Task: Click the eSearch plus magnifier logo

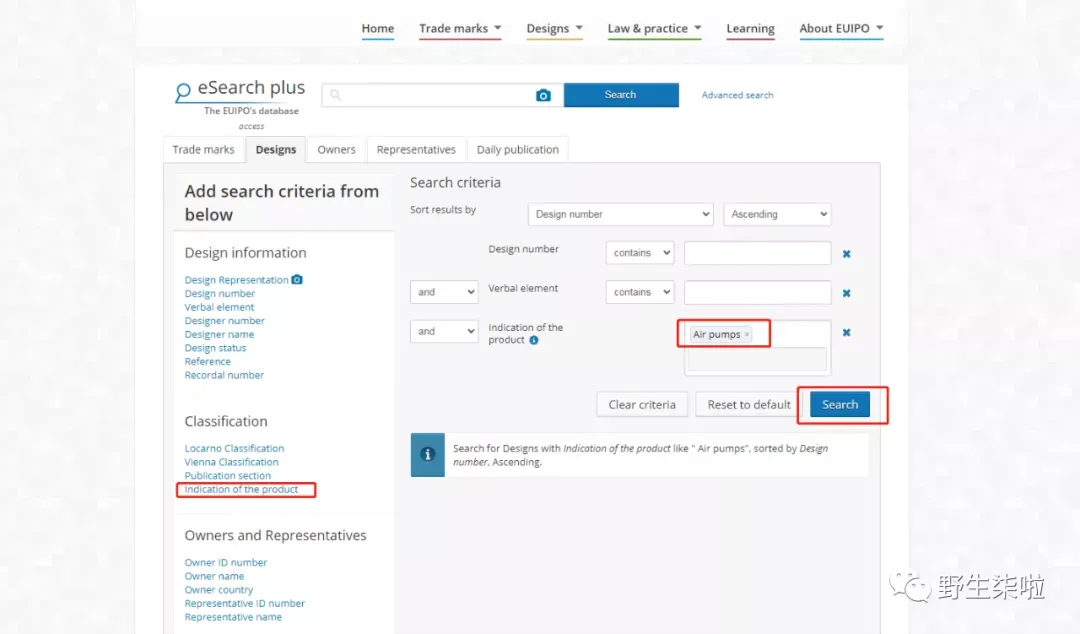Action: (x=183, y=92)
